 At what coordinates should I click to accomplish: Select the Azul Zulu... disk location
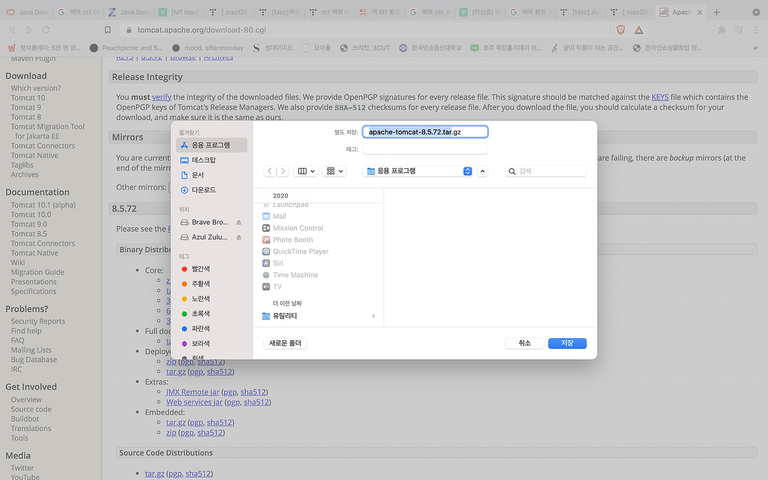205,237
